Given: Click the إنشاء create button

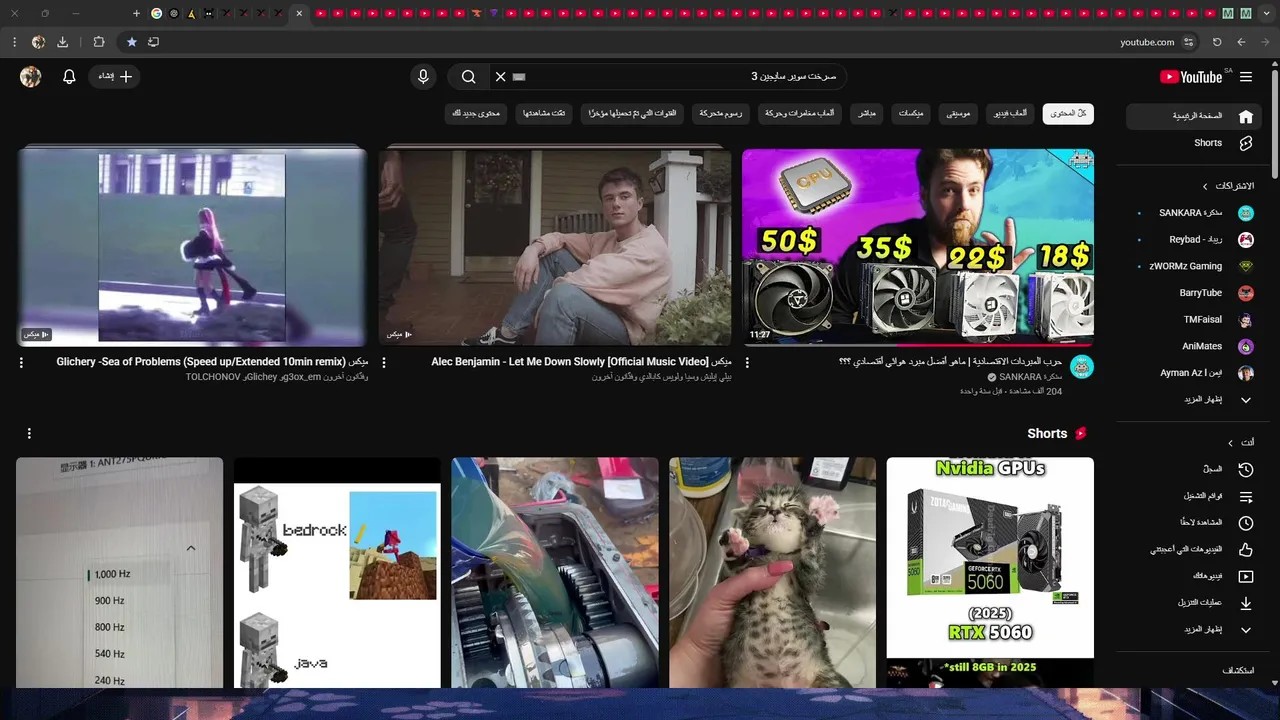Looking at the screenshot, I should click(115, 77).
